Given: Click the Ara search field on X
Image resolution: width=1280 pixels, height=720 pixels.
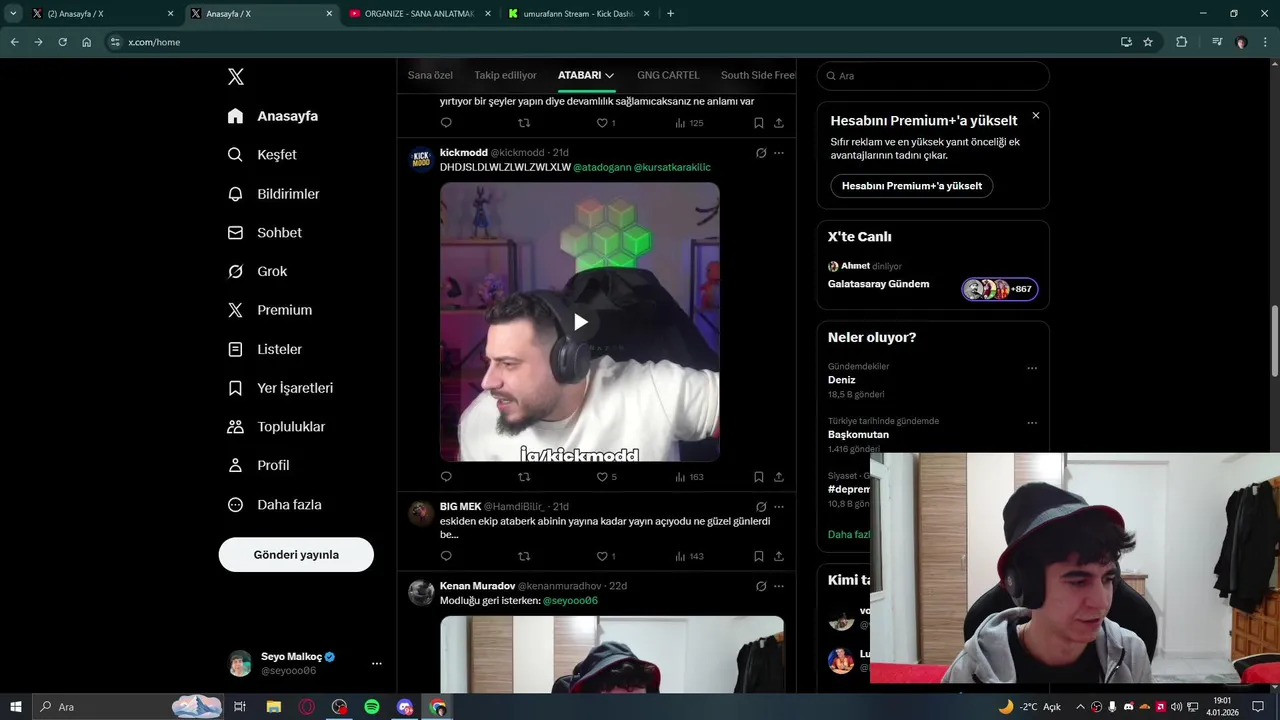Looking at the screenshot, I should click(933, 76).
